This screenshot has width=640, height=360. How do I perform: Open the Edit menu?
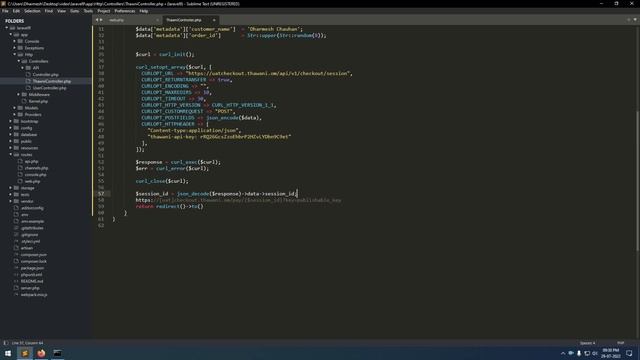tap(16, 11)
